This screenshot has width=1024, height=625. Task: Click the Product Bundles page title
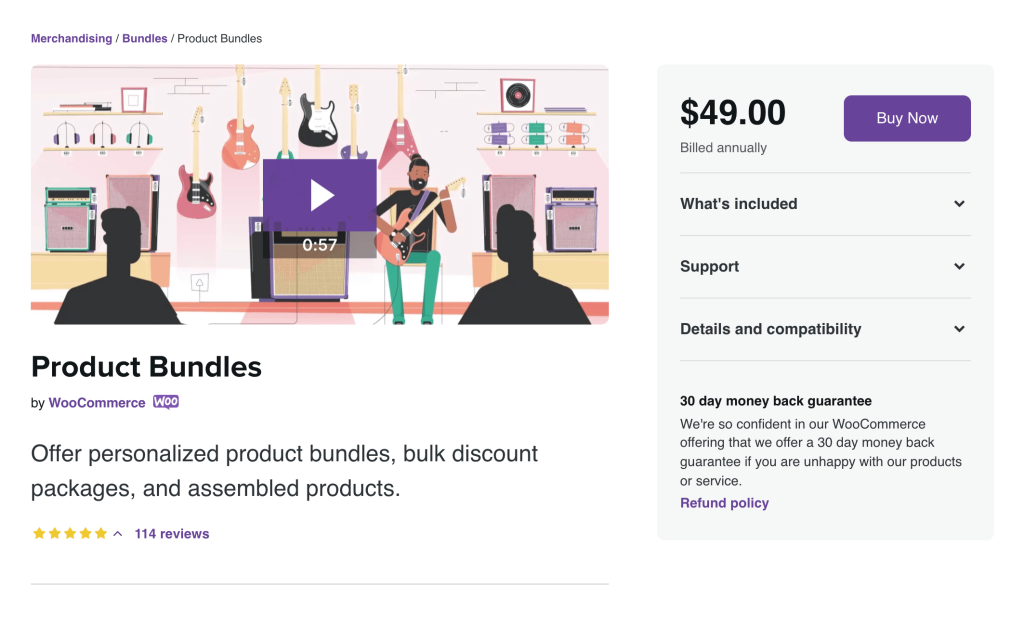(146, 367)
